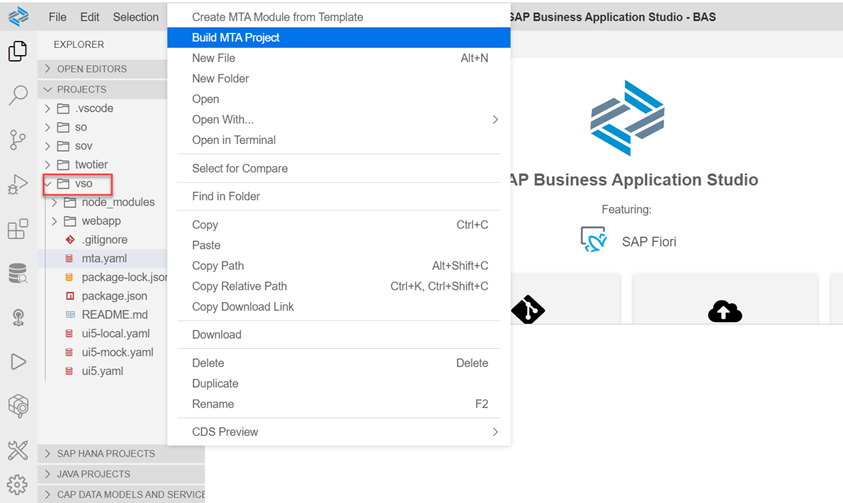The image size is (843, 503).
Task: Select New Folder in context menu
Action: click(x=339, y=78)
